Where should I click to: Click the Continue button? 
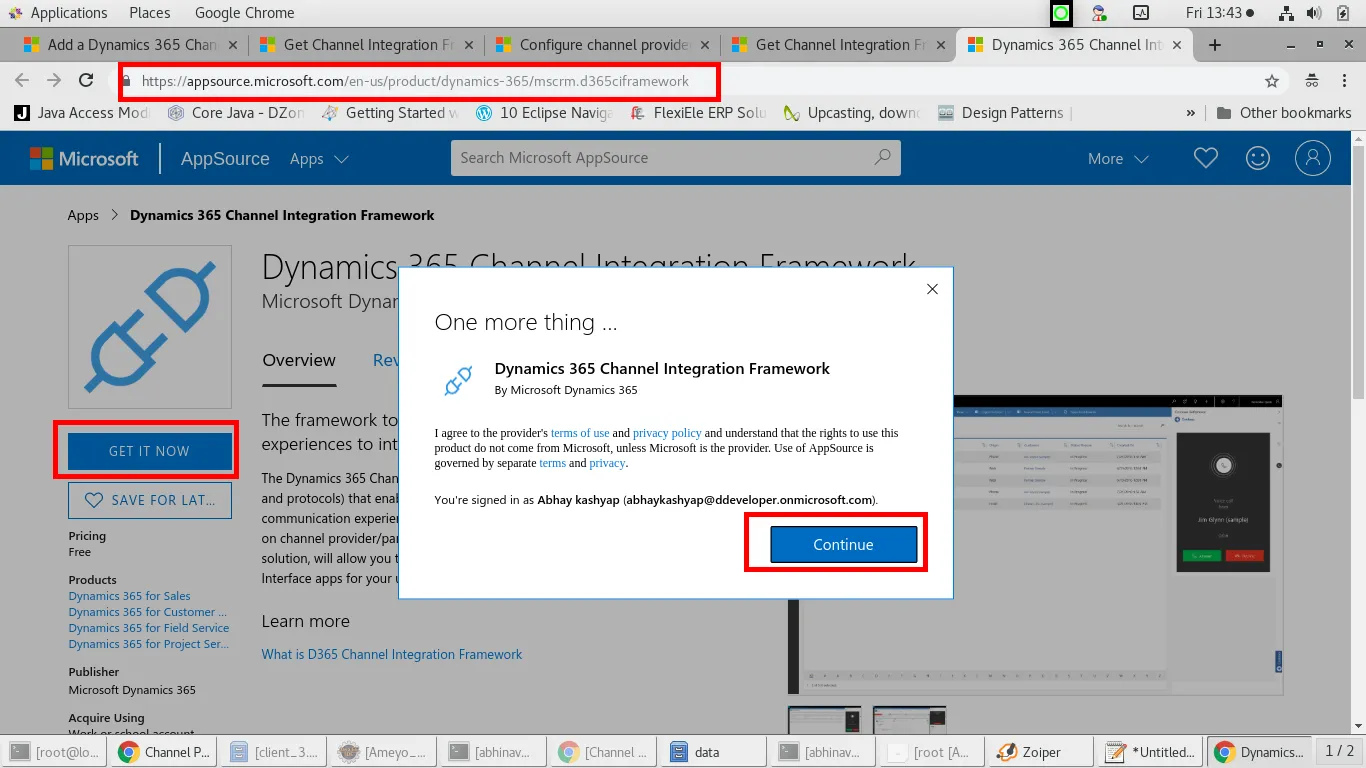coord(843,544)
